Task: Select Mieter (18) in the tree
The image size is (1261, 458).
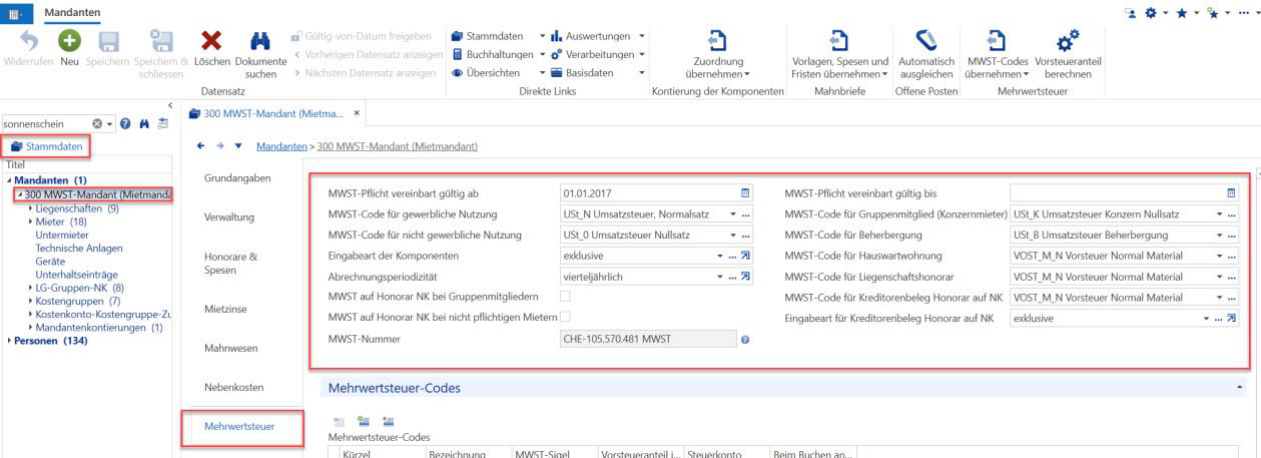Action: click(60, 222)
